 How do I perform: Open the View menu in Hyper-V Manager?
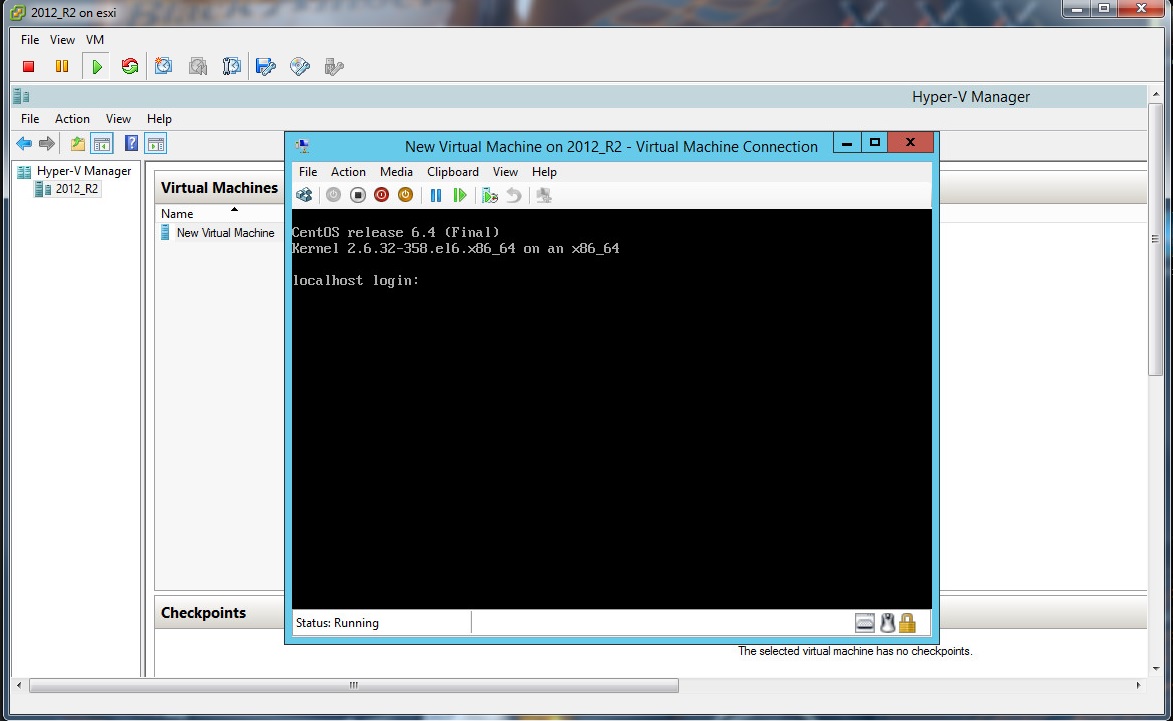click(x=118, y=119)
